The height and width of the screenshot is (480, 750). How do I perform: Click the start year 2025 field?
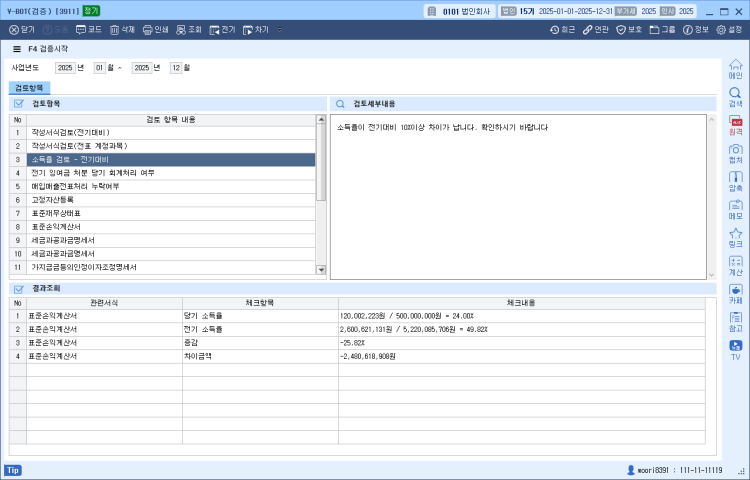tap(65, 68)
